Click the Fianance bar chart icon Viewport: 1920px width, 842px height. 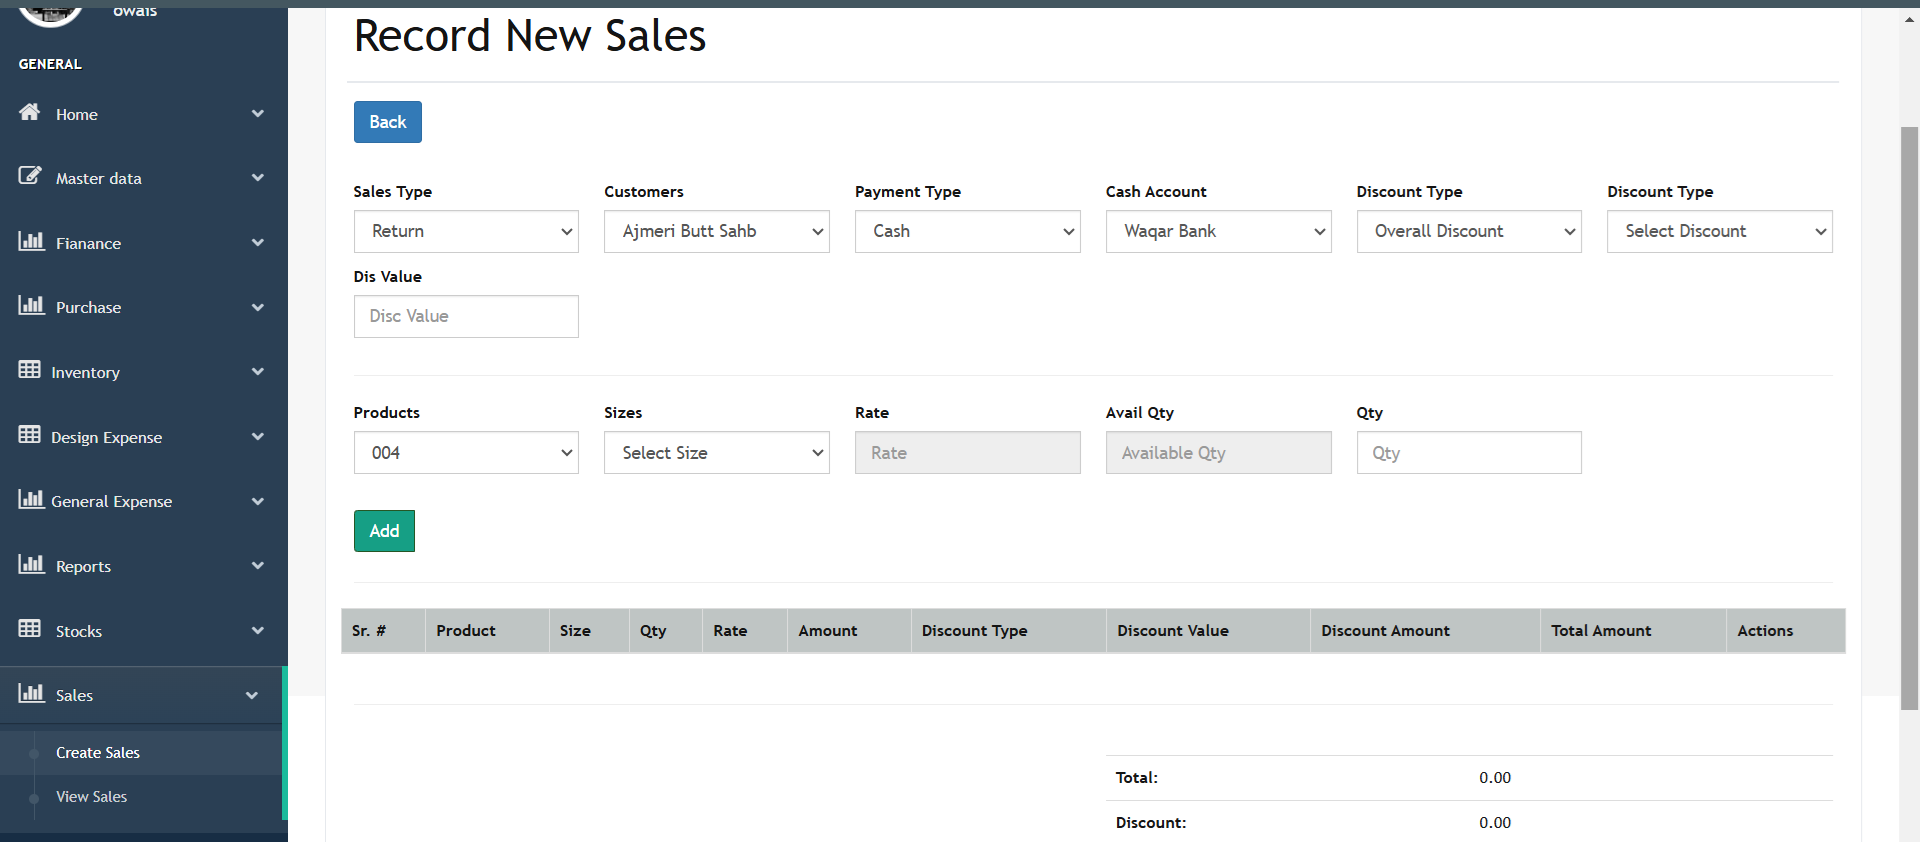(31, 241)
